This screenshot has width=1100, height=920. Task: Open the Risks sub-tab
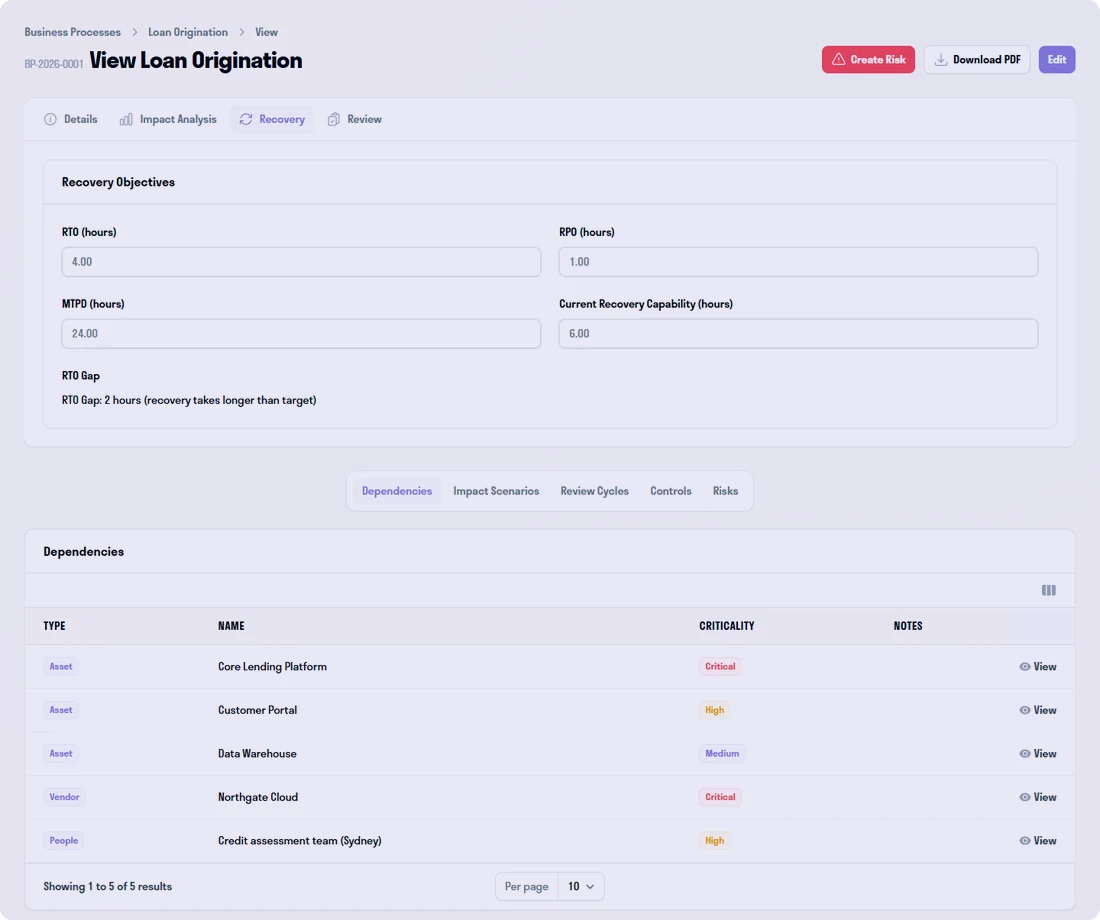[x=725, y=491]
